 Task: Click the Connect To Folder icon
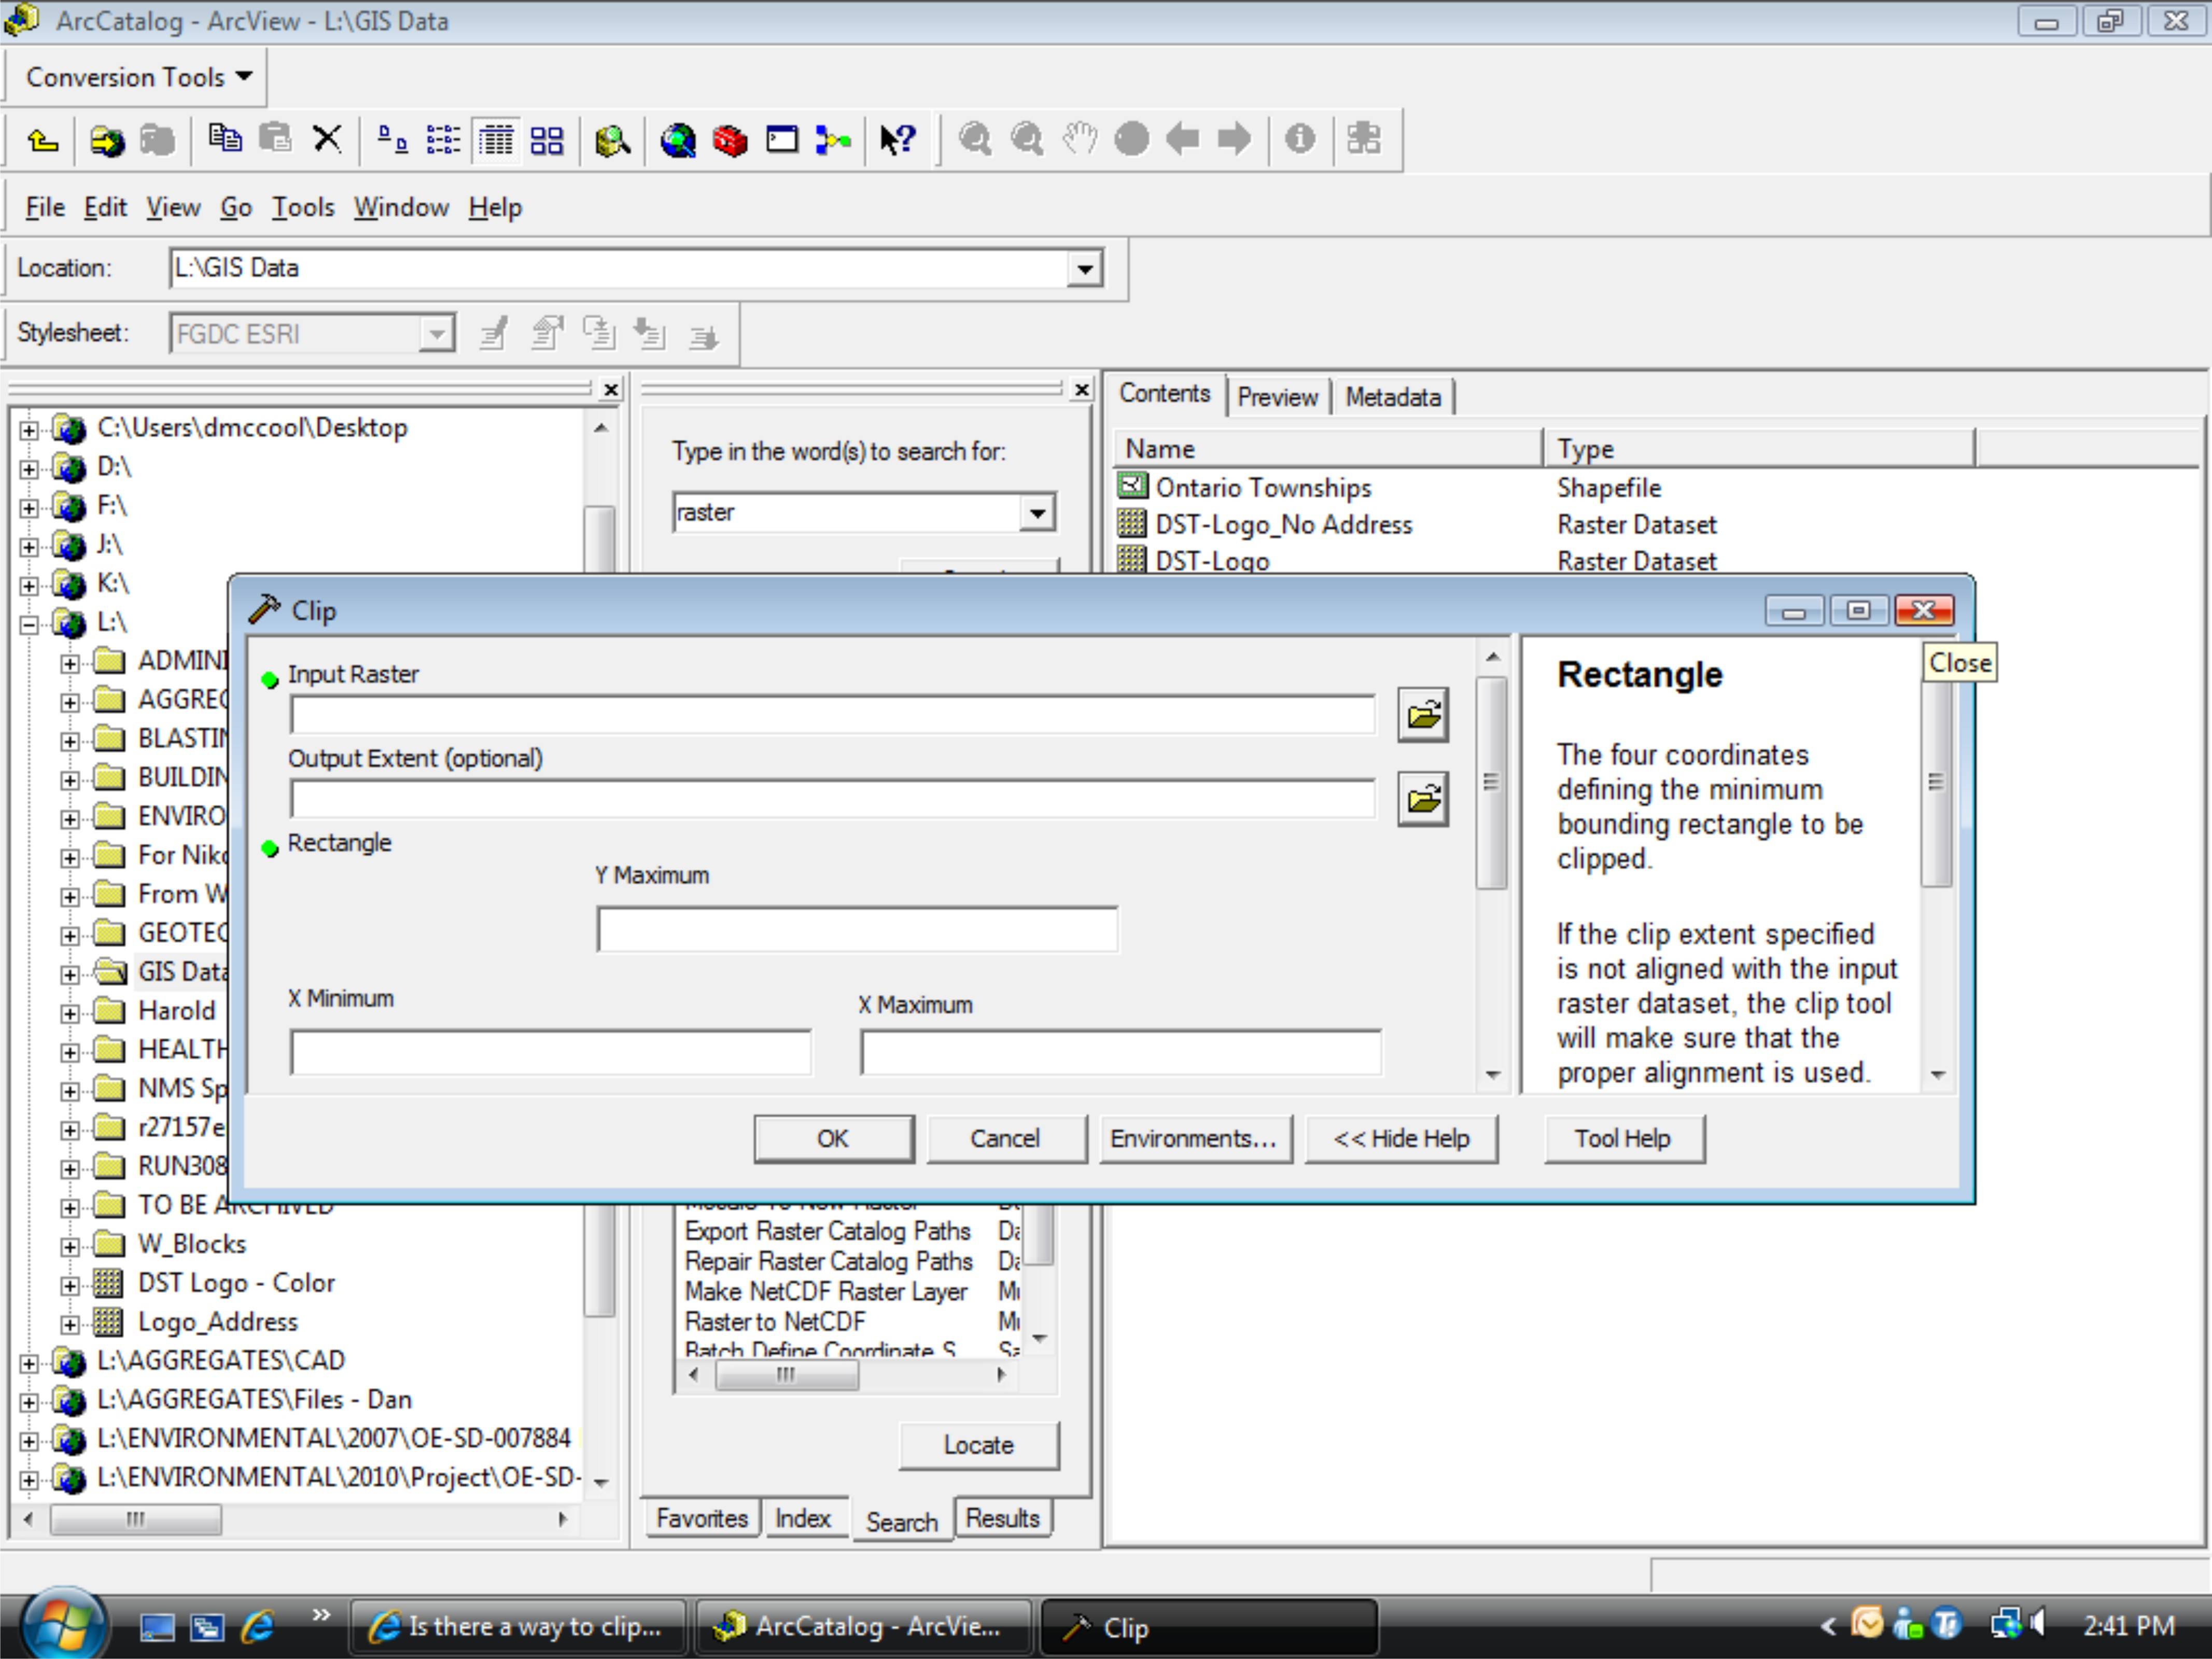[x=106, y=140]
